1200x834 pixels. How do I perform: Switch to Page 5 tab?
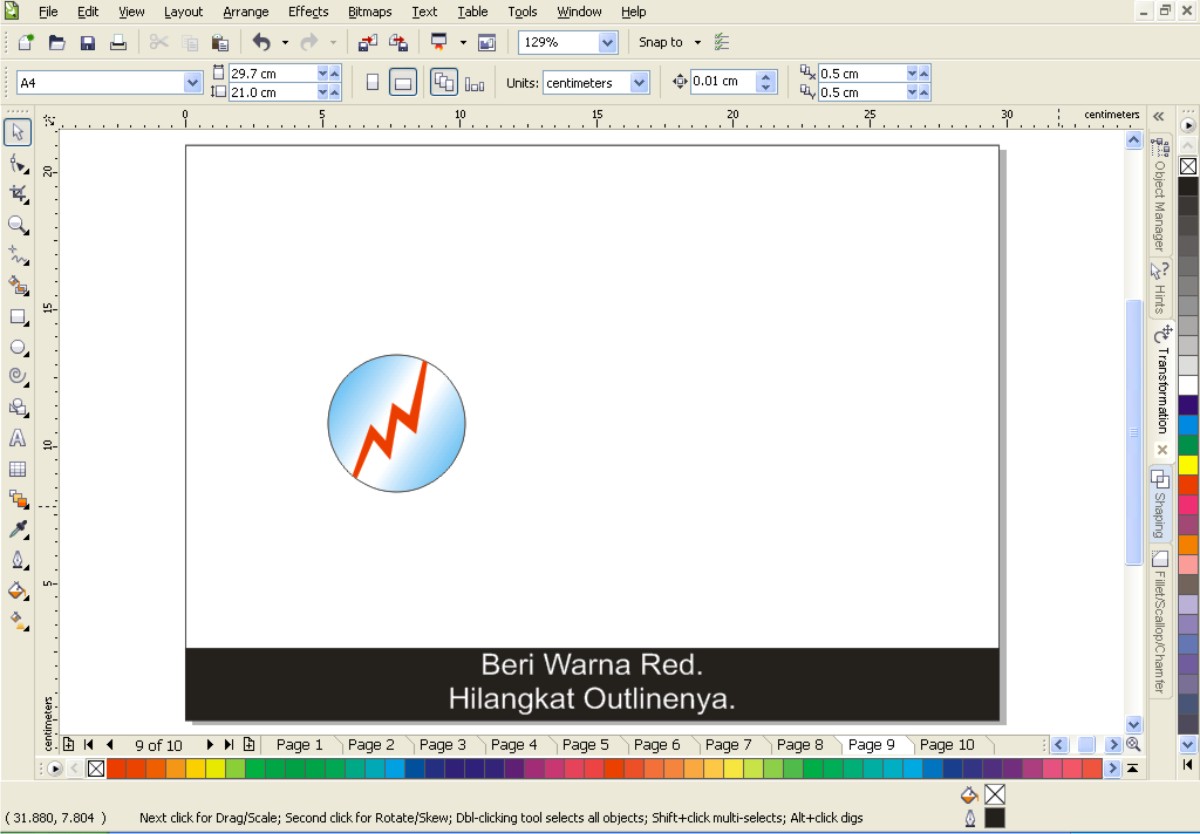click(x=585, y=745)
